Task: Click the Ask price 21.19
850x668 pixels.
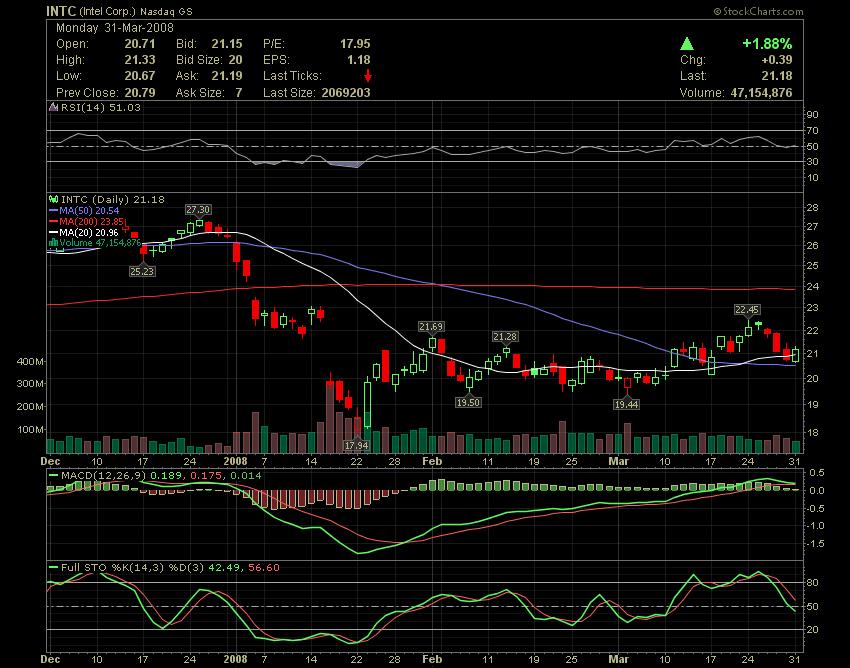Action: pos(227,75)
